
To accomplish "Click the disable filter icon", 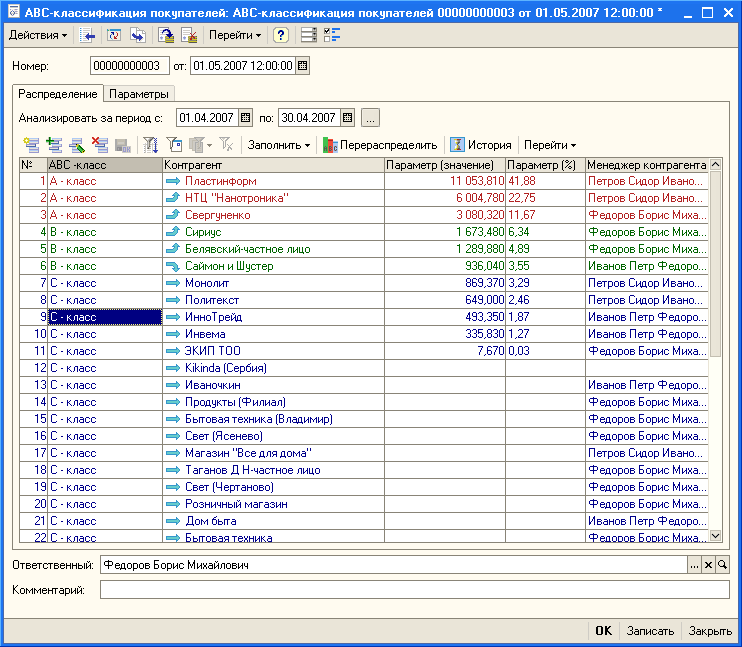I will point(226,145).
